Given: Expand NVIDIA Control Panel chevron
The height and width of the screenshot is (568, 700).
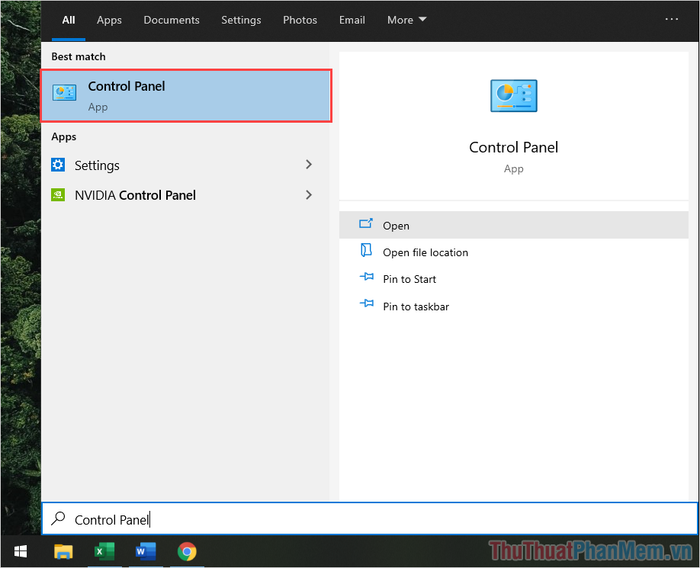Looking at the screenshot, I should [308, 195].
